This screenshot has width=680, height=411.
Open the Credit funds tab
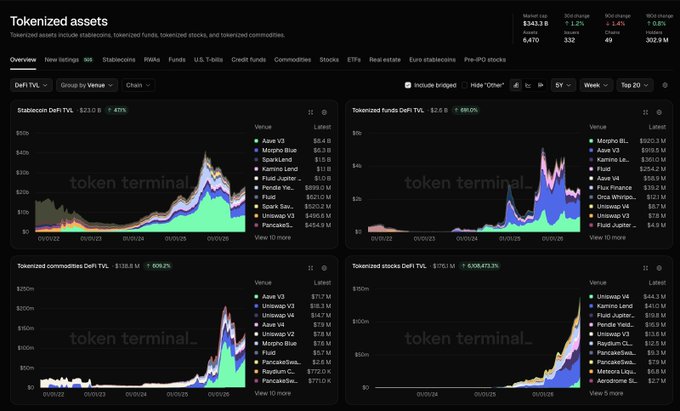(x=248, y=60)
